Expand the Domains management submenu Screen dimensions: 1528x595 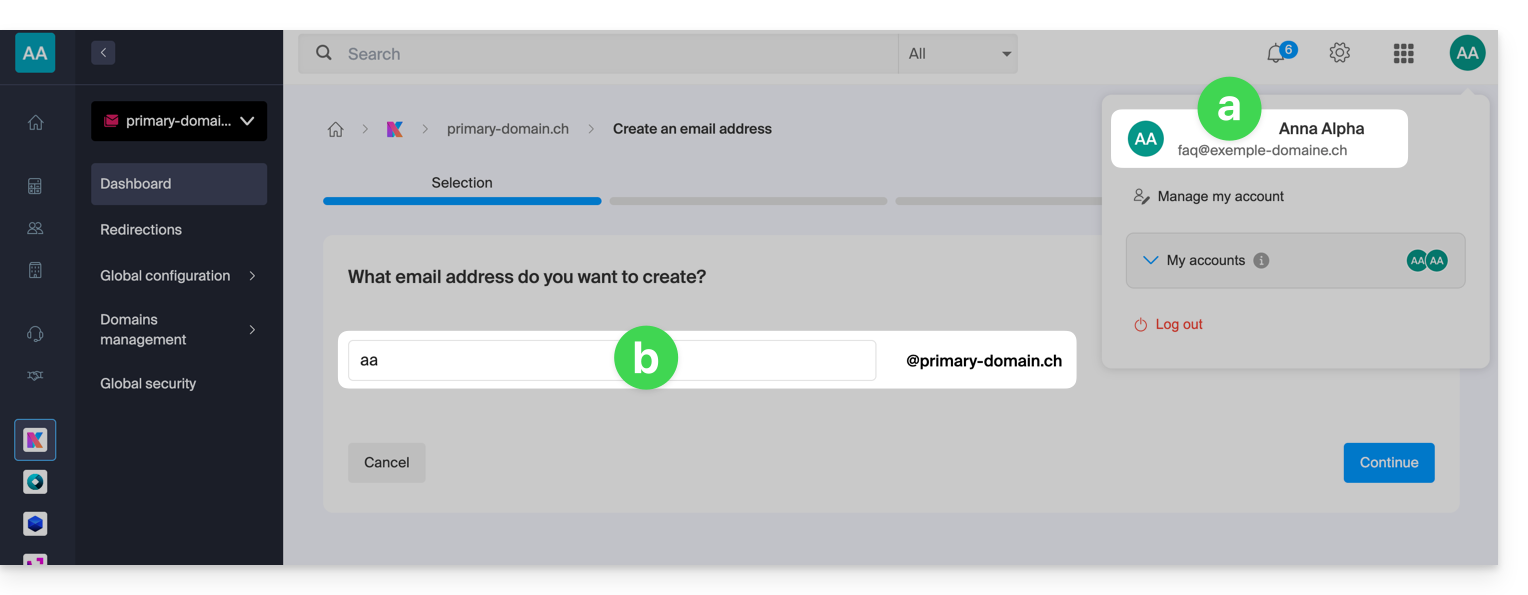click(179, 330)
